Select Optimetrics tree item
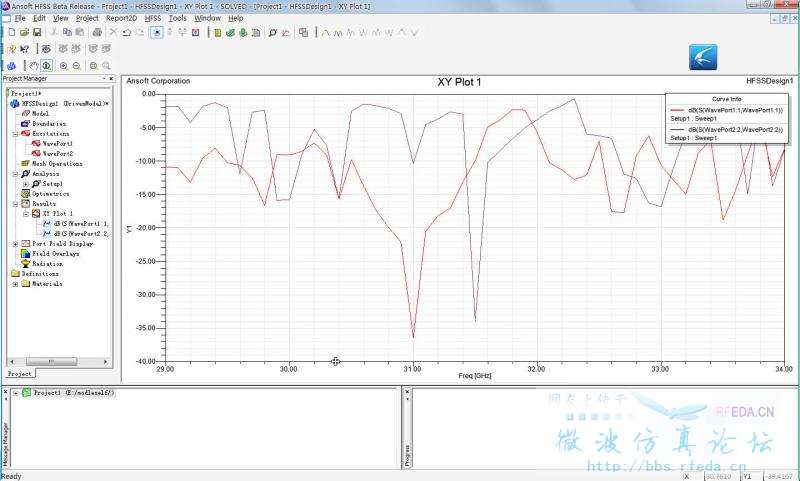Screen dimensions: 800x481 click(51, 194)
